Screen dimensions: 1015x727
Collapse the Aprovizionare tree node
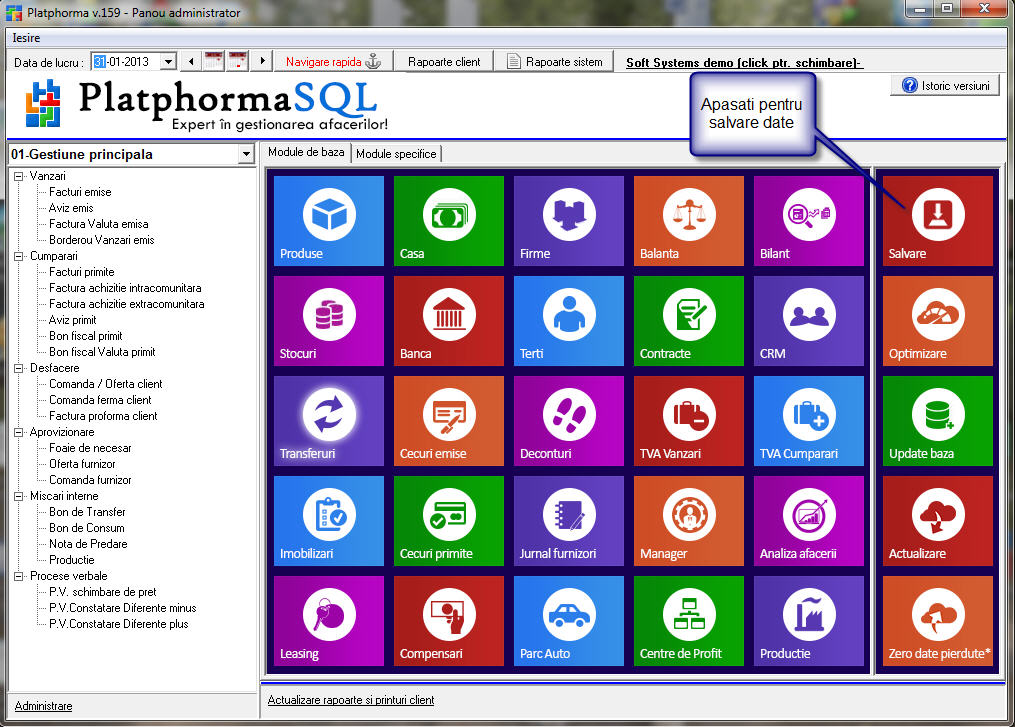[19, 432]
